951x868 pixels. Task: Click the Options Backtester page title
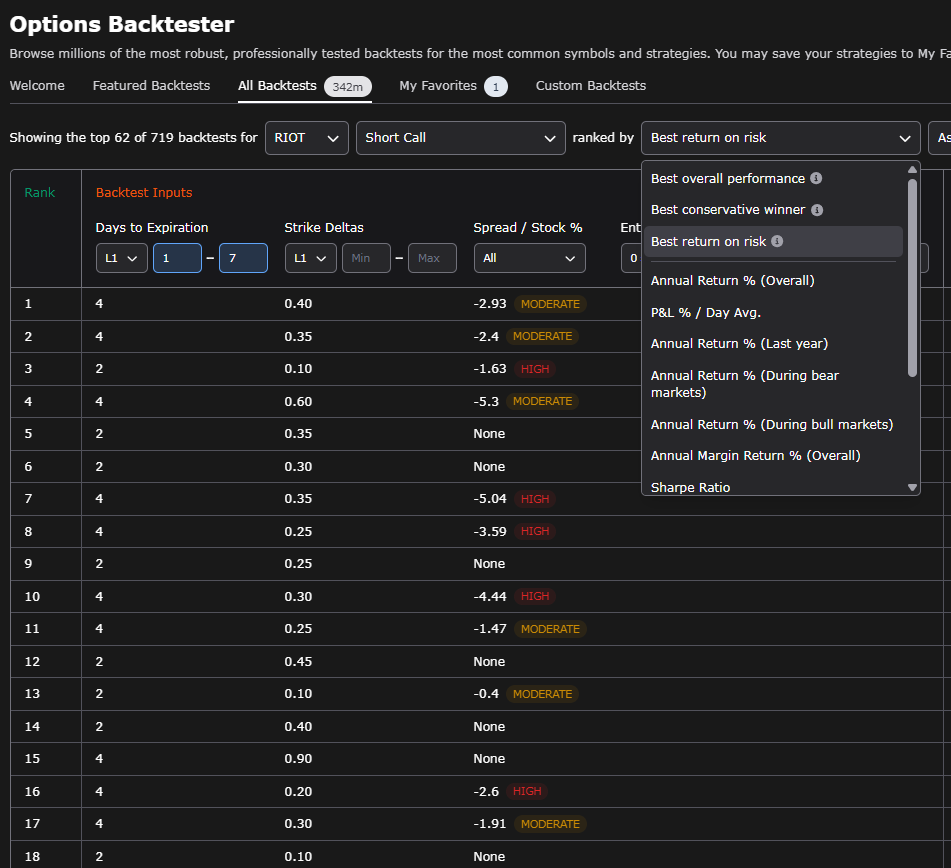122,24
